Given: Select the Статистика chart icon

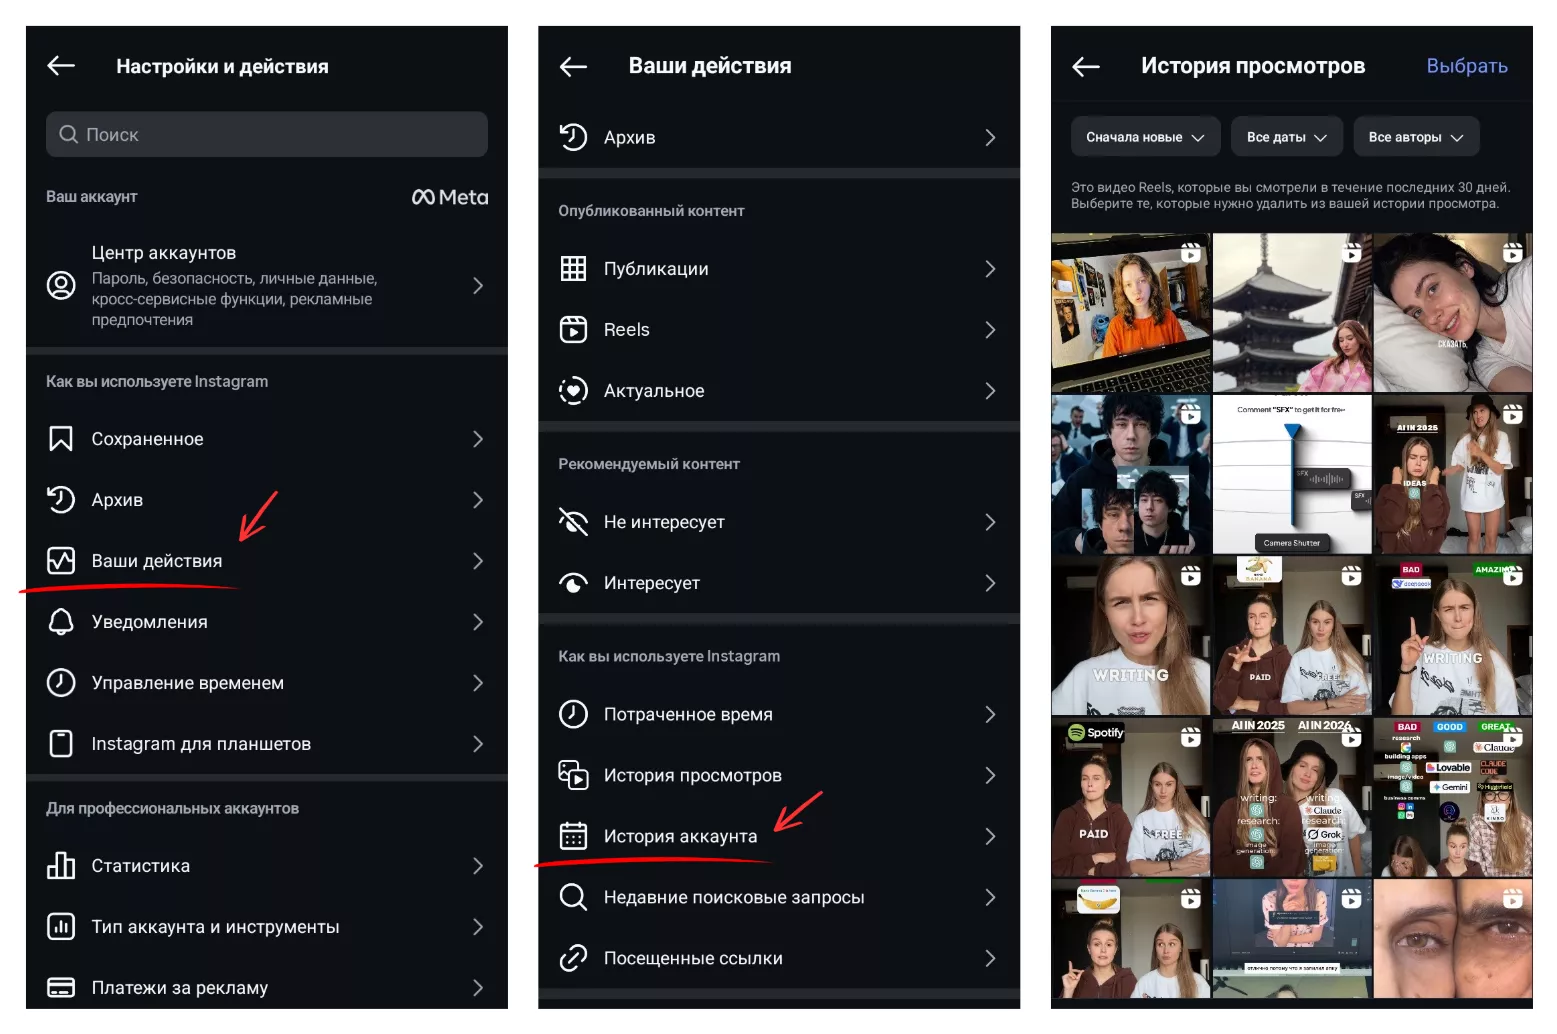Looking at the screenshot, I should 60,866.
